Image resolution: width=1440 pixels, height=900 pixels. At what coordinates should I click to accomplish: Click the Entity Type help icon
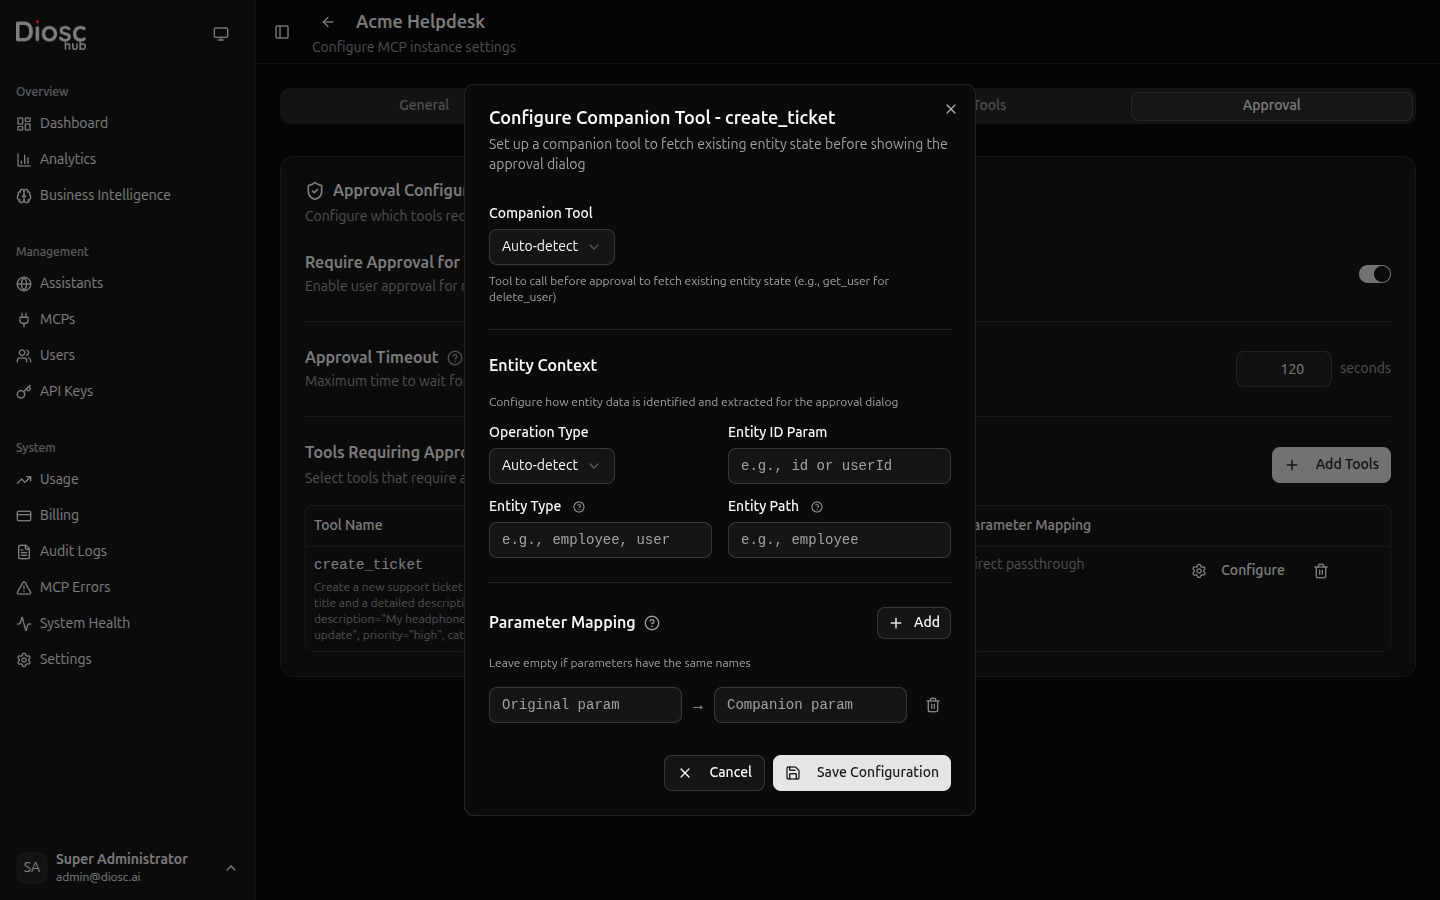coord(579,507)
